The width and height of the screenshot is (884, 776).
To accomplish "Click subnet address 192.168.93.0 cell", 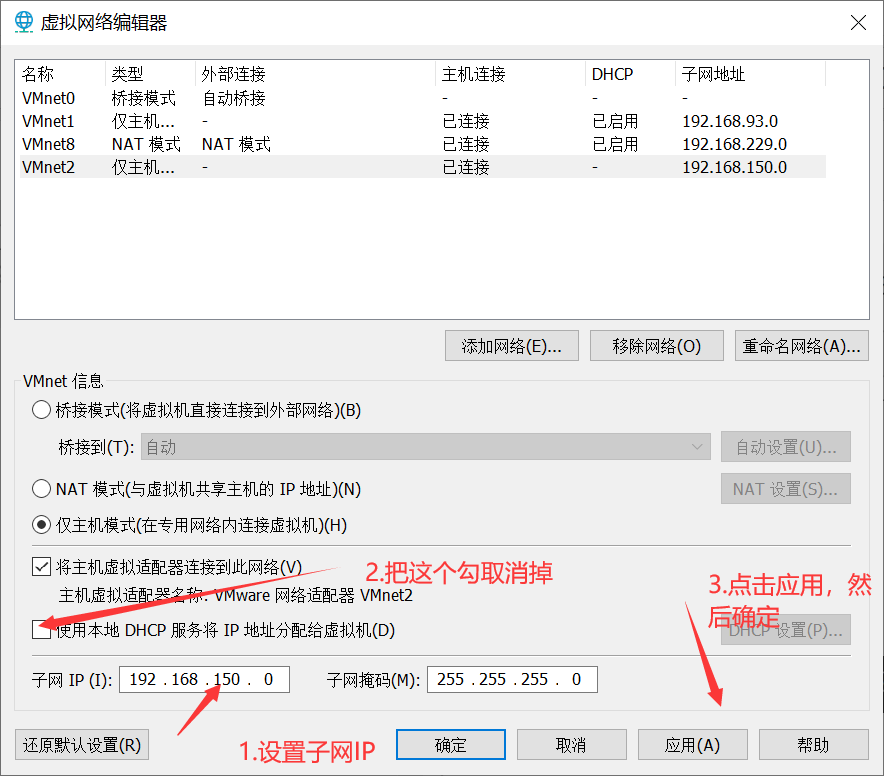I will point(730,121).
